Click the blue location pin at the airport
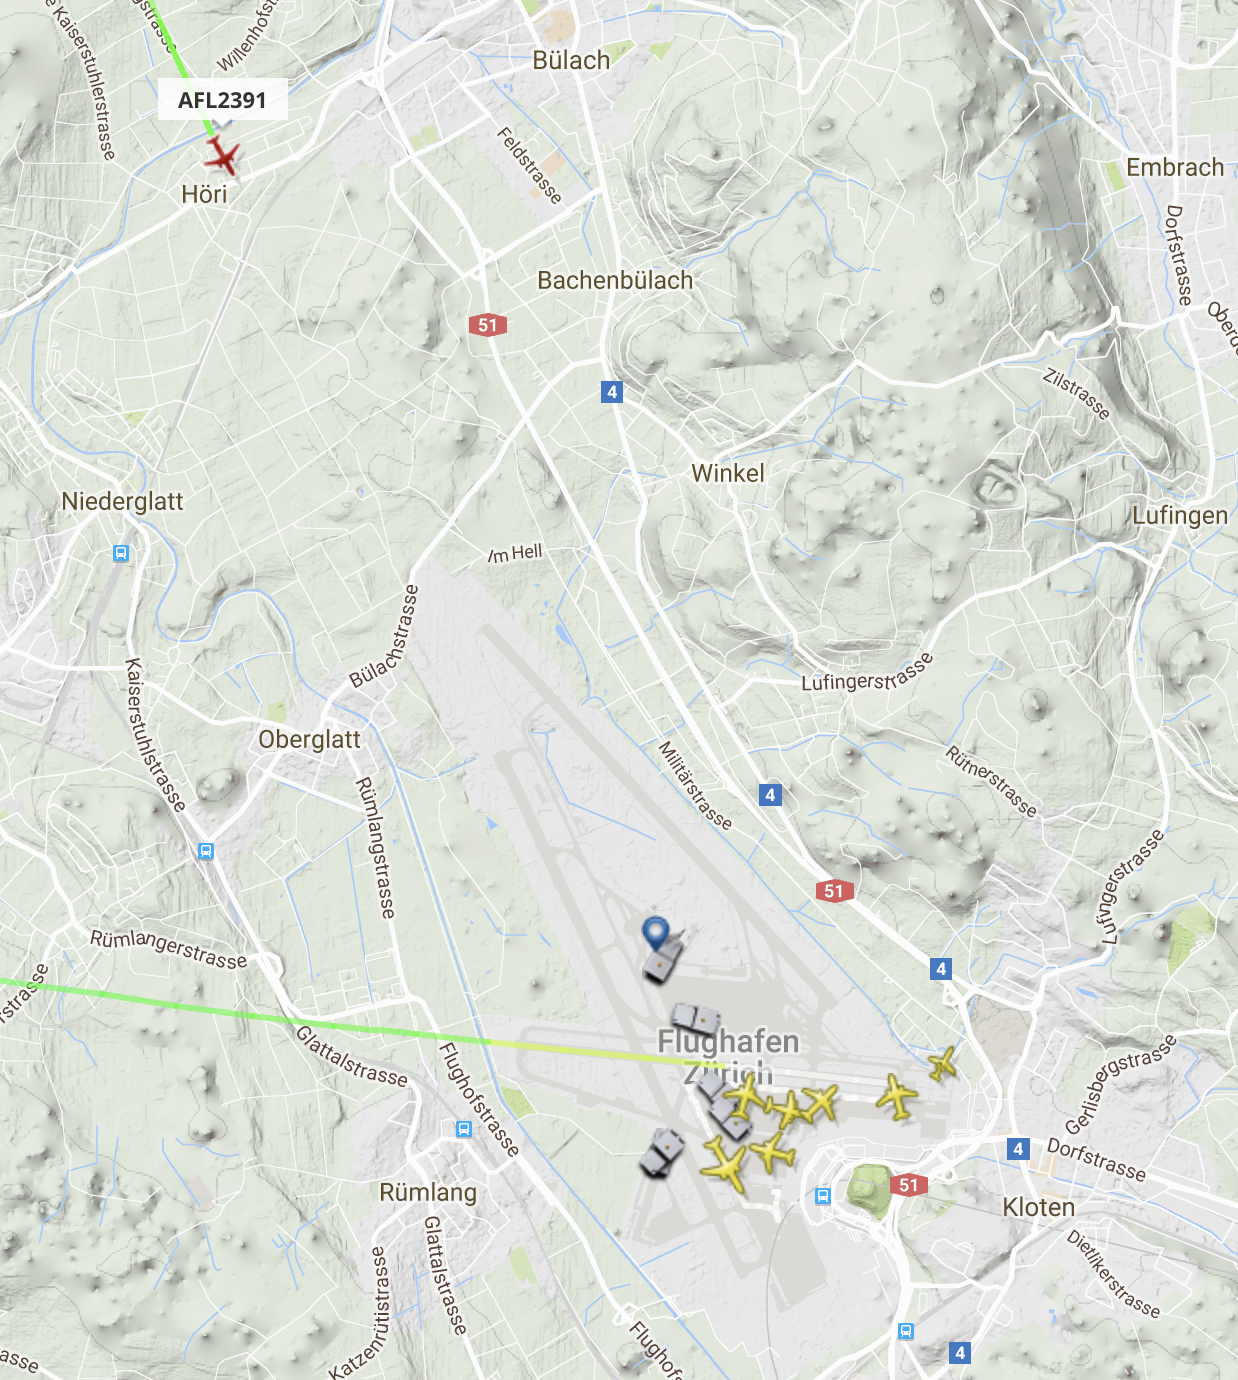This screenshot has height=1380, width=1238. (655, 934)
